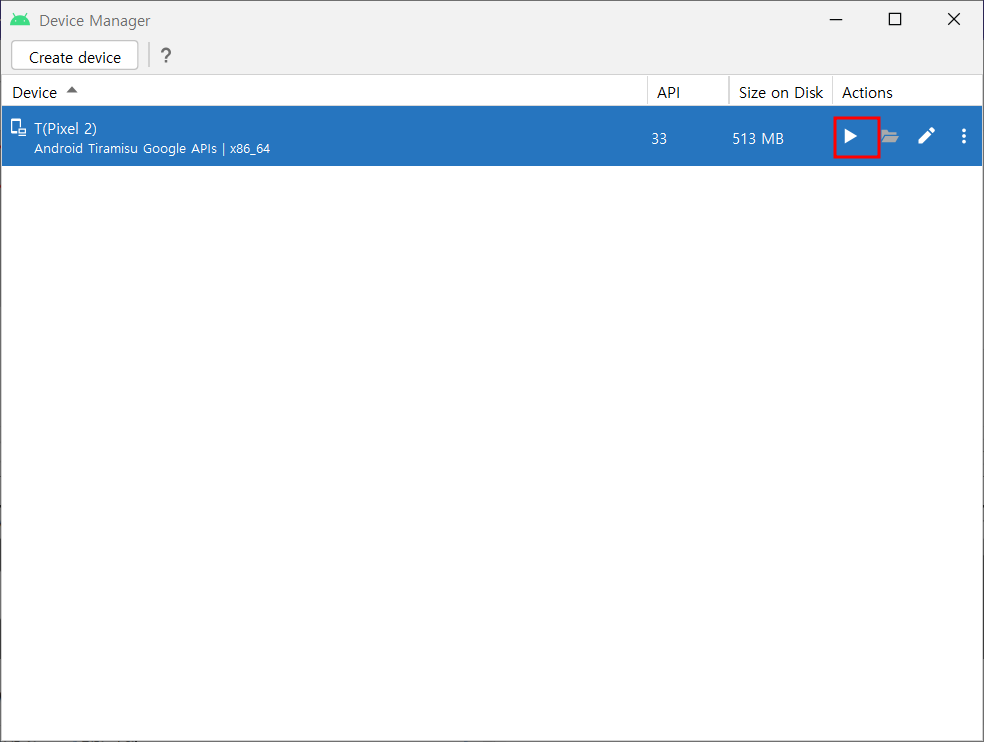
Task: Click the Actions column header
Action: pos(907,92)
